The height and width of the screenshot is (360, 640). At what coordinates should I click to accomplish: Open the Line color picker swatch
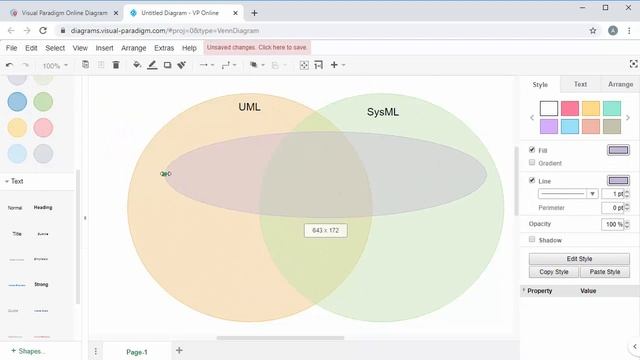click(618, 180)
